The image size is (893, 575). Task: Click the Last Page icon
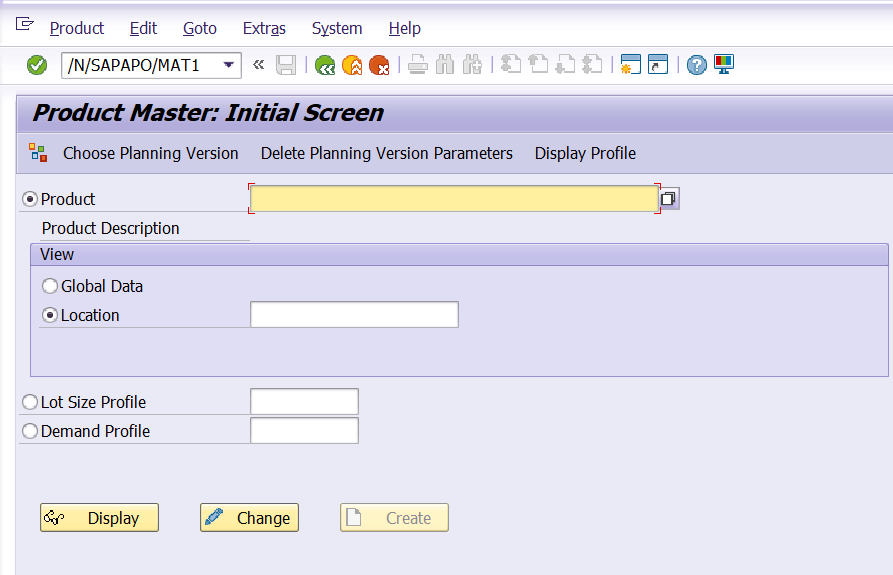click(x=592, y=64)
